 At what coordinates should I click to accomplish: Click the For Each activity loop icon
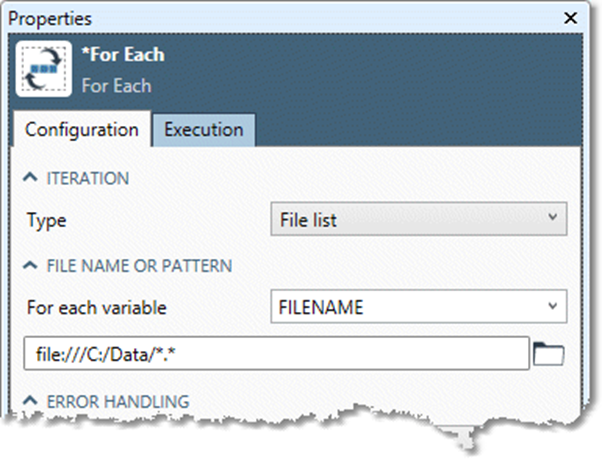43,68
